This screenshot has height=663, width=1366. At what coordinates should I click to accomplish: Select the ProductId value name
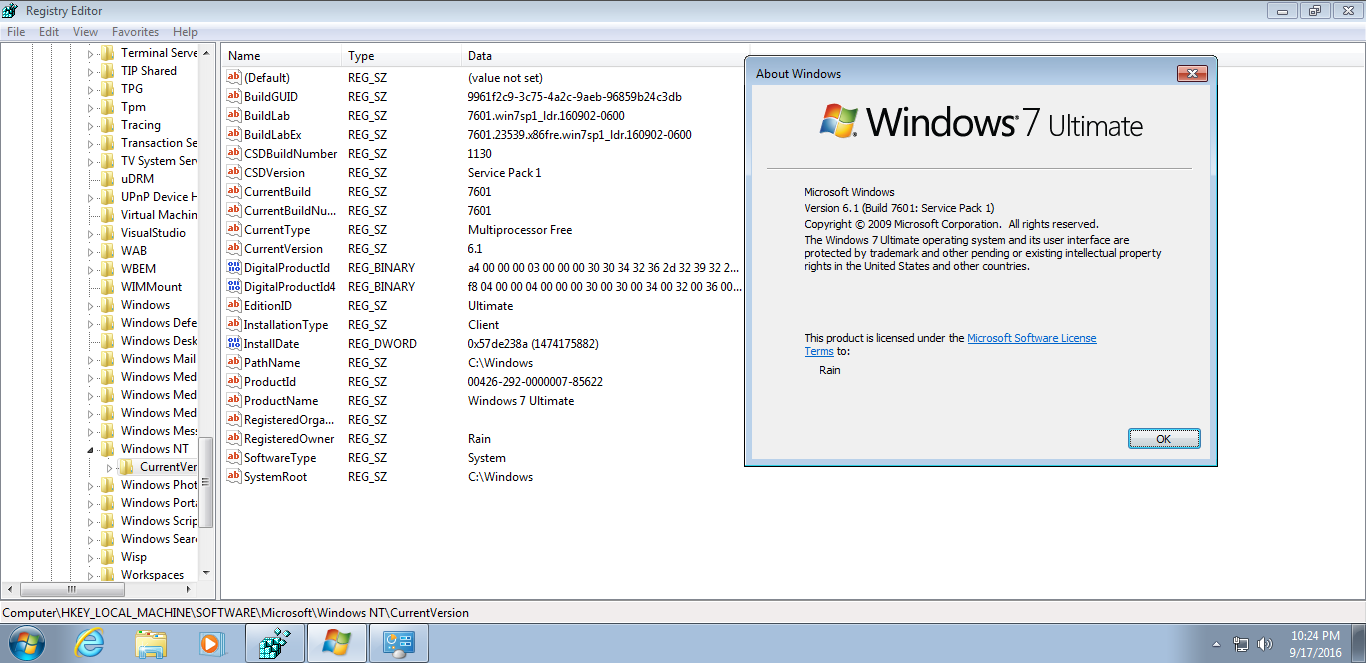click(x=270, y=382)
